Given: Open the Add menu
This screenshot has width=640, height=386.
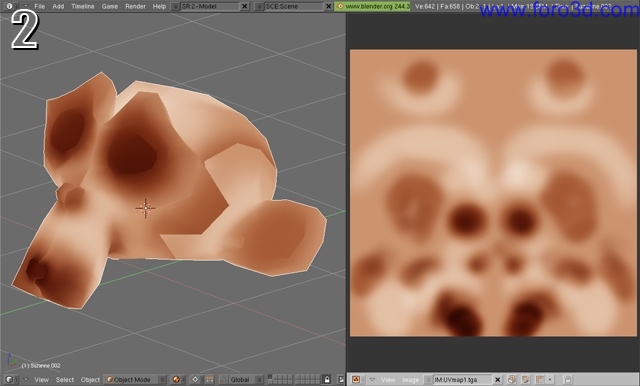Looking at the screenshot, I should tap(58, 6).
